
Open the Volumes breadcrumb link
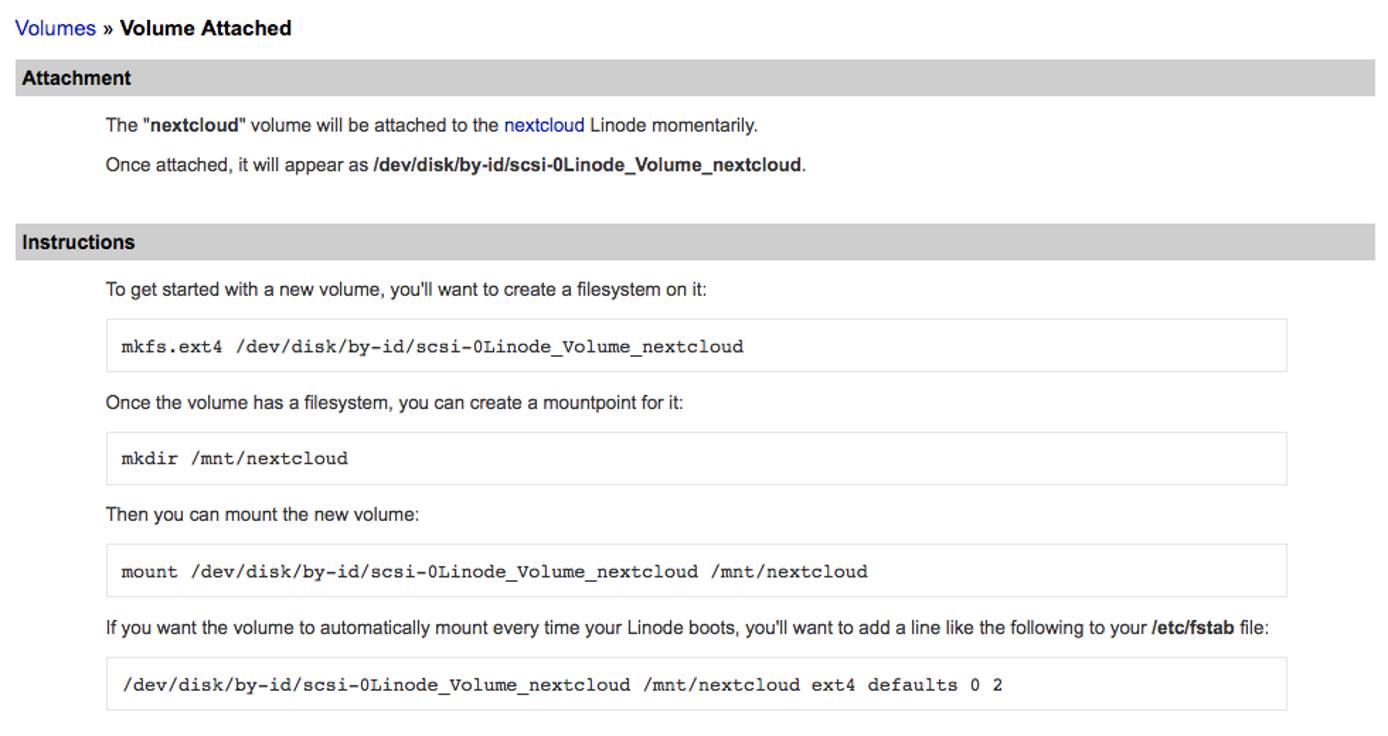click(x=55, y=28)
